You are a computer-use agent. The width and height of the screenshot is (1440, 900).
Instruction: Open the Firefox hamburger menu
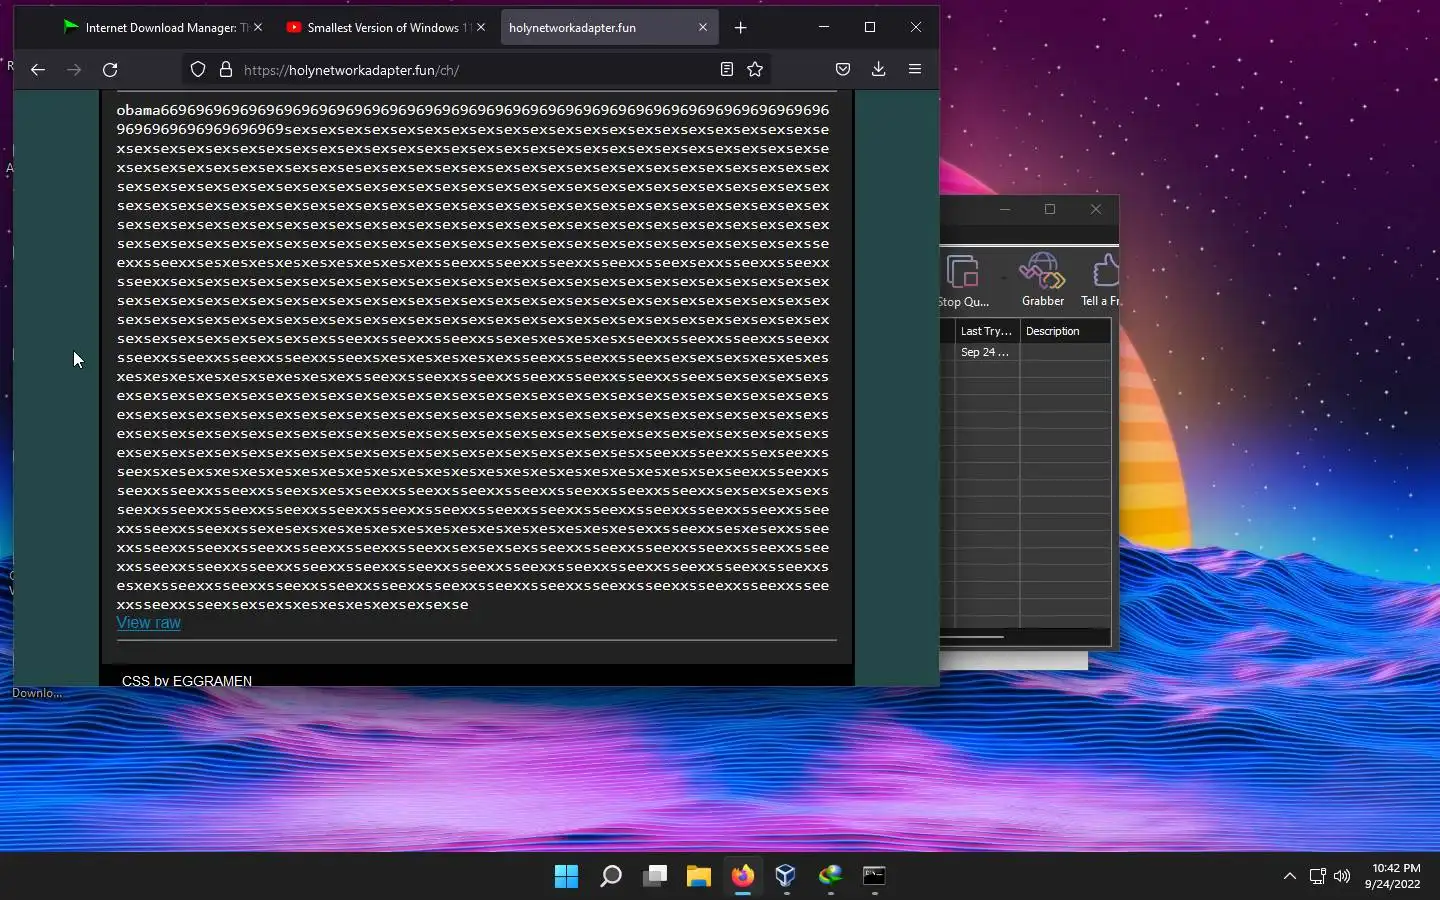click(x=914, y=69)
